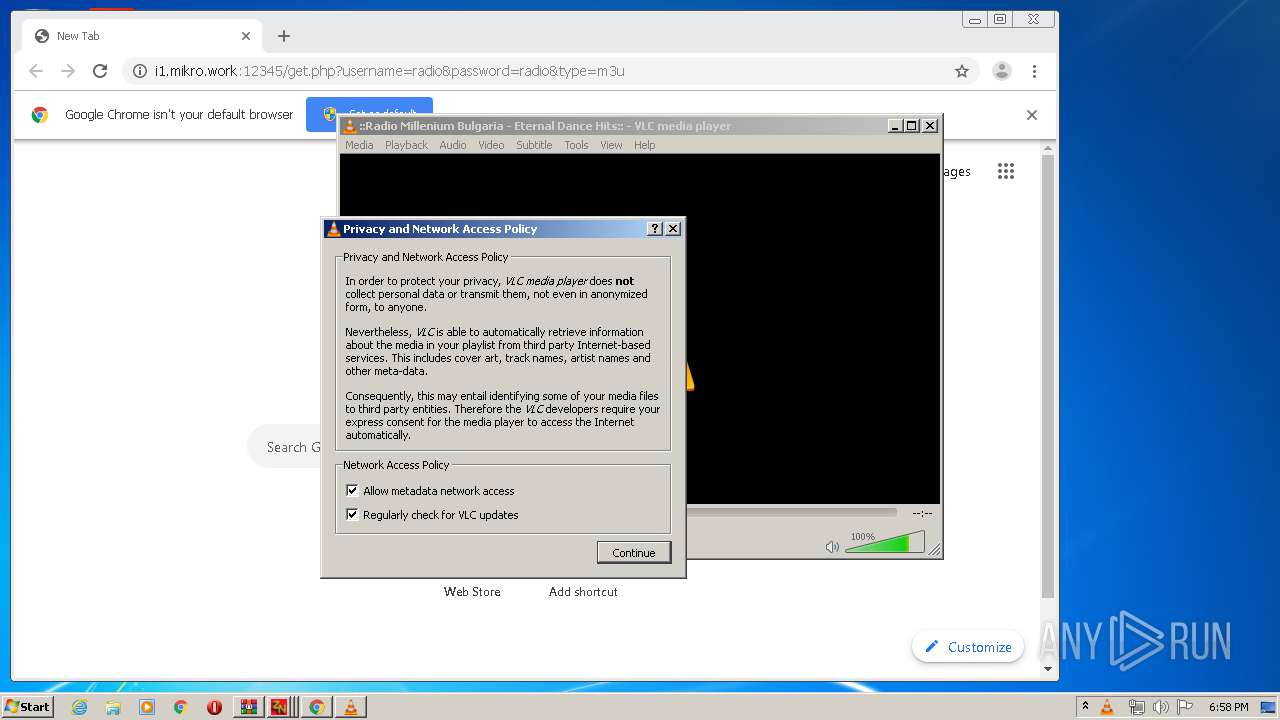Click the Google search box

(285, 447)
